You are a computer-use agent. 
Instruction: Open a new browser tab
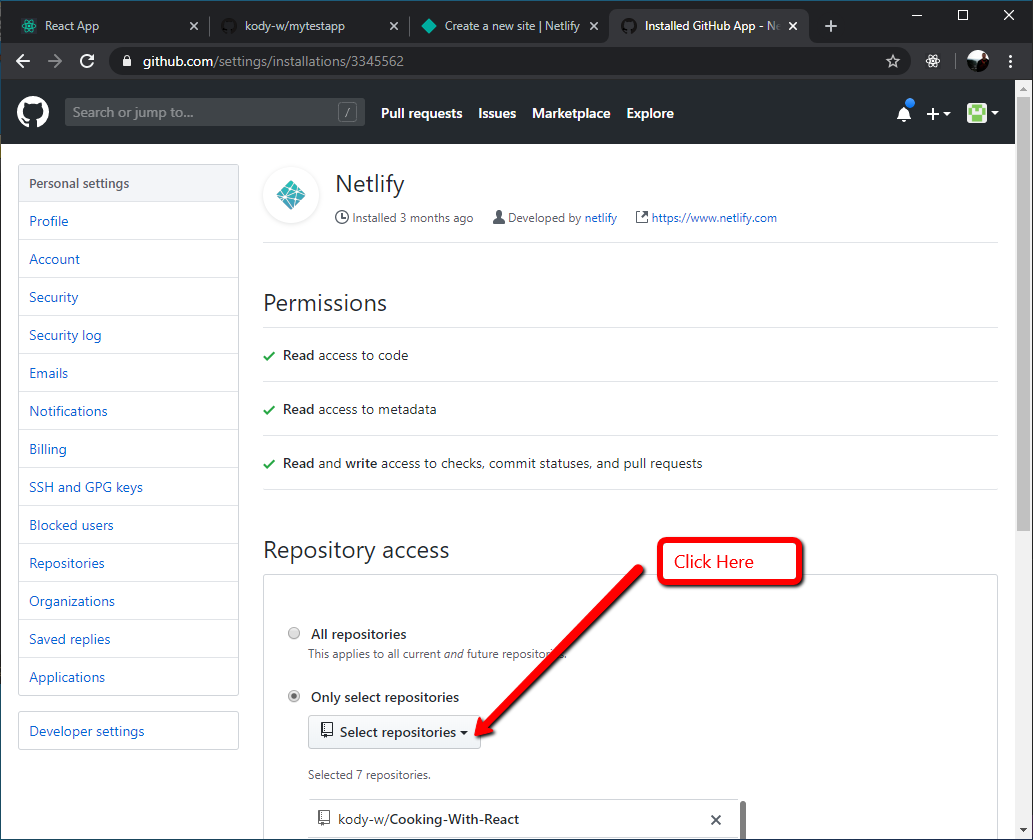831,26
